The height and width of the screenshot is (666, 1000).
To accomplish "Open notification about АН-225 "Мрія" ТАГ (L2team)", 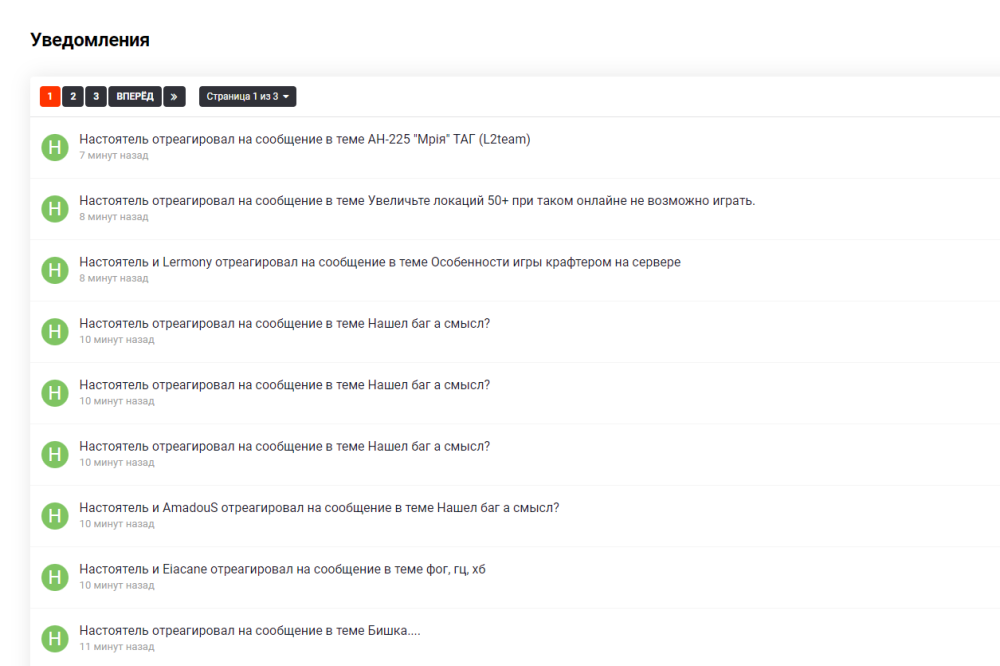I will point(304,139).
